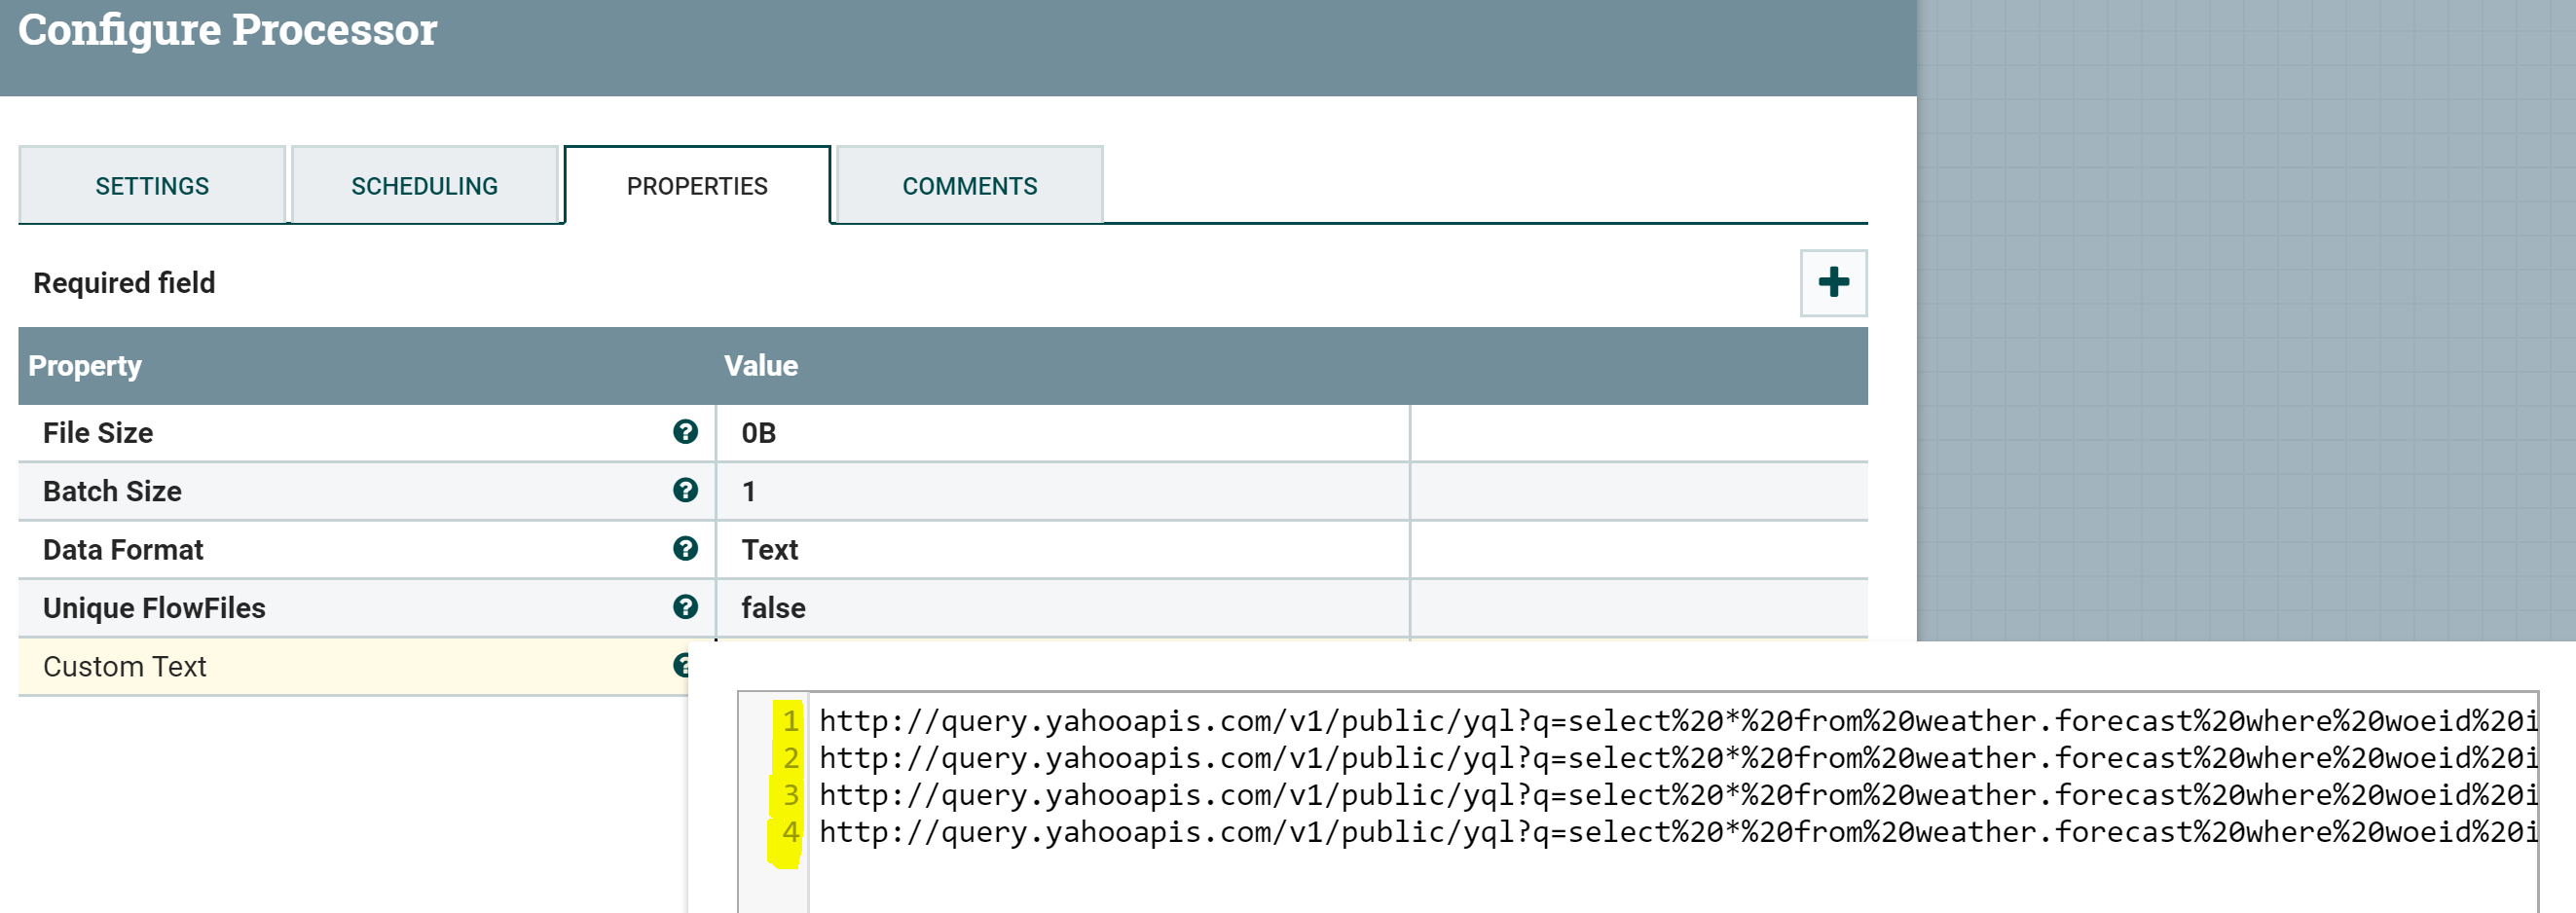View the Batch Size help tooltip
Screen dimensions: 2576x913
(x=685, y=491)
